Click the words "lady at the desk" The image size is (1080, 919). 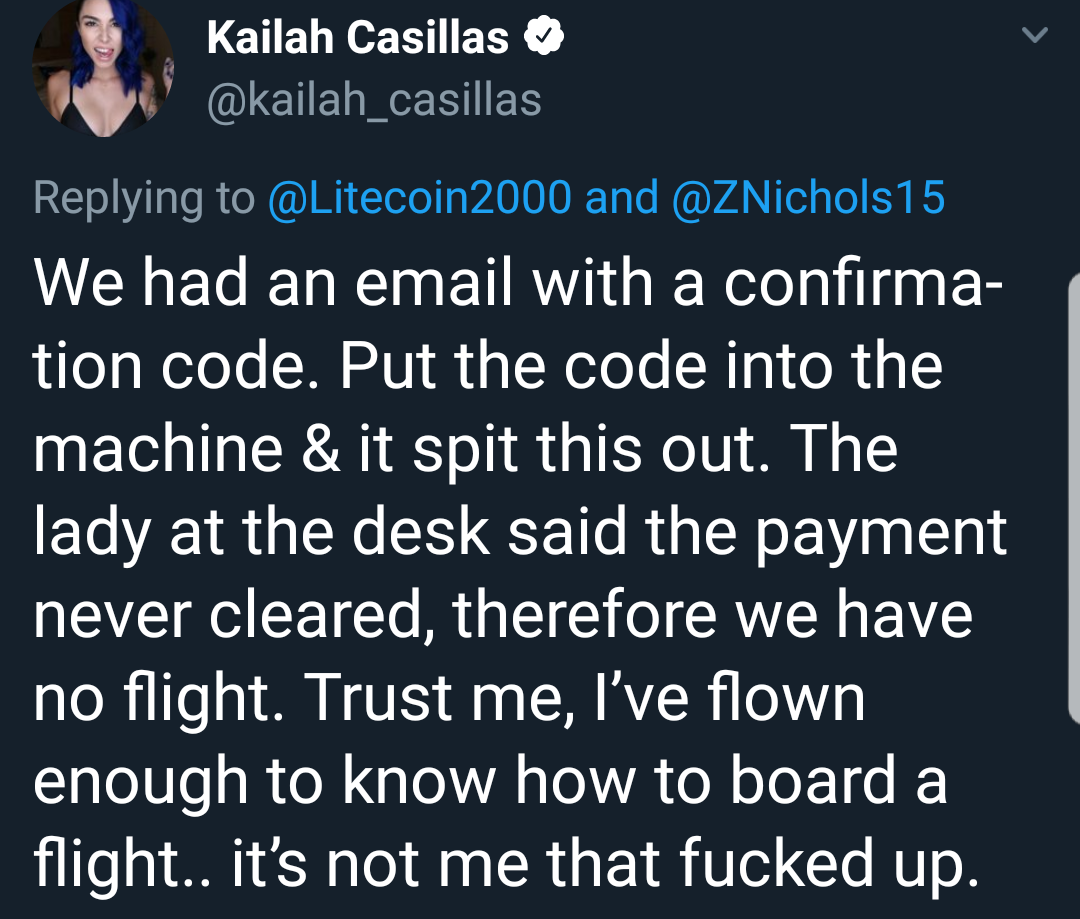click(x=262, y=532)
